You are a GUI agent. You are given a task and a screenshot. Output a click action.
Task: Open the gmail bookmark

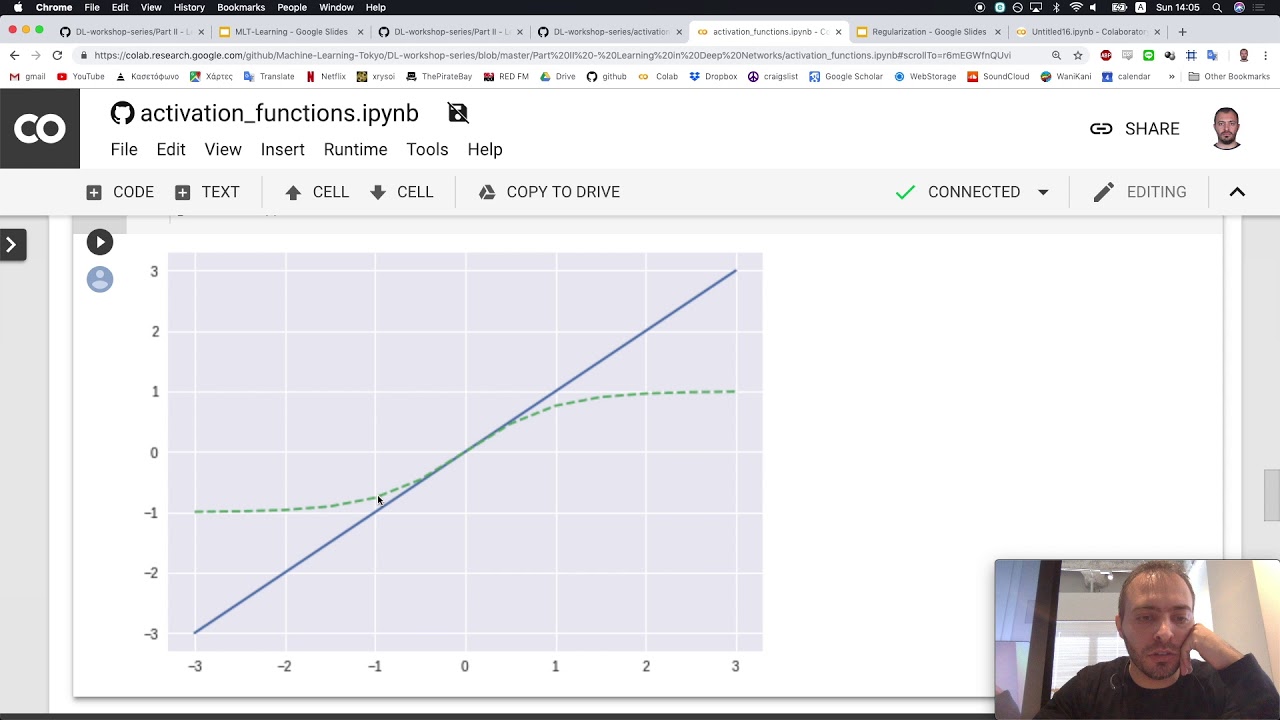[28, 76]
